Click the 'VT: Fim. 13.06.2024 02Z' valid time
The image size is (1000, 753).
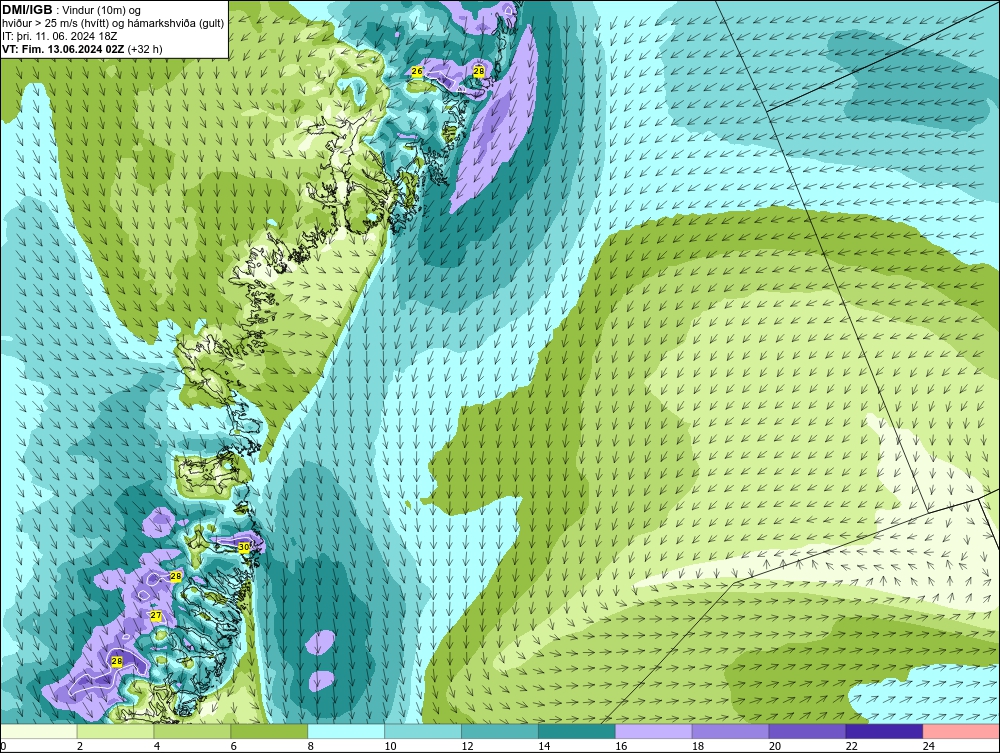[x=64, y=49]
